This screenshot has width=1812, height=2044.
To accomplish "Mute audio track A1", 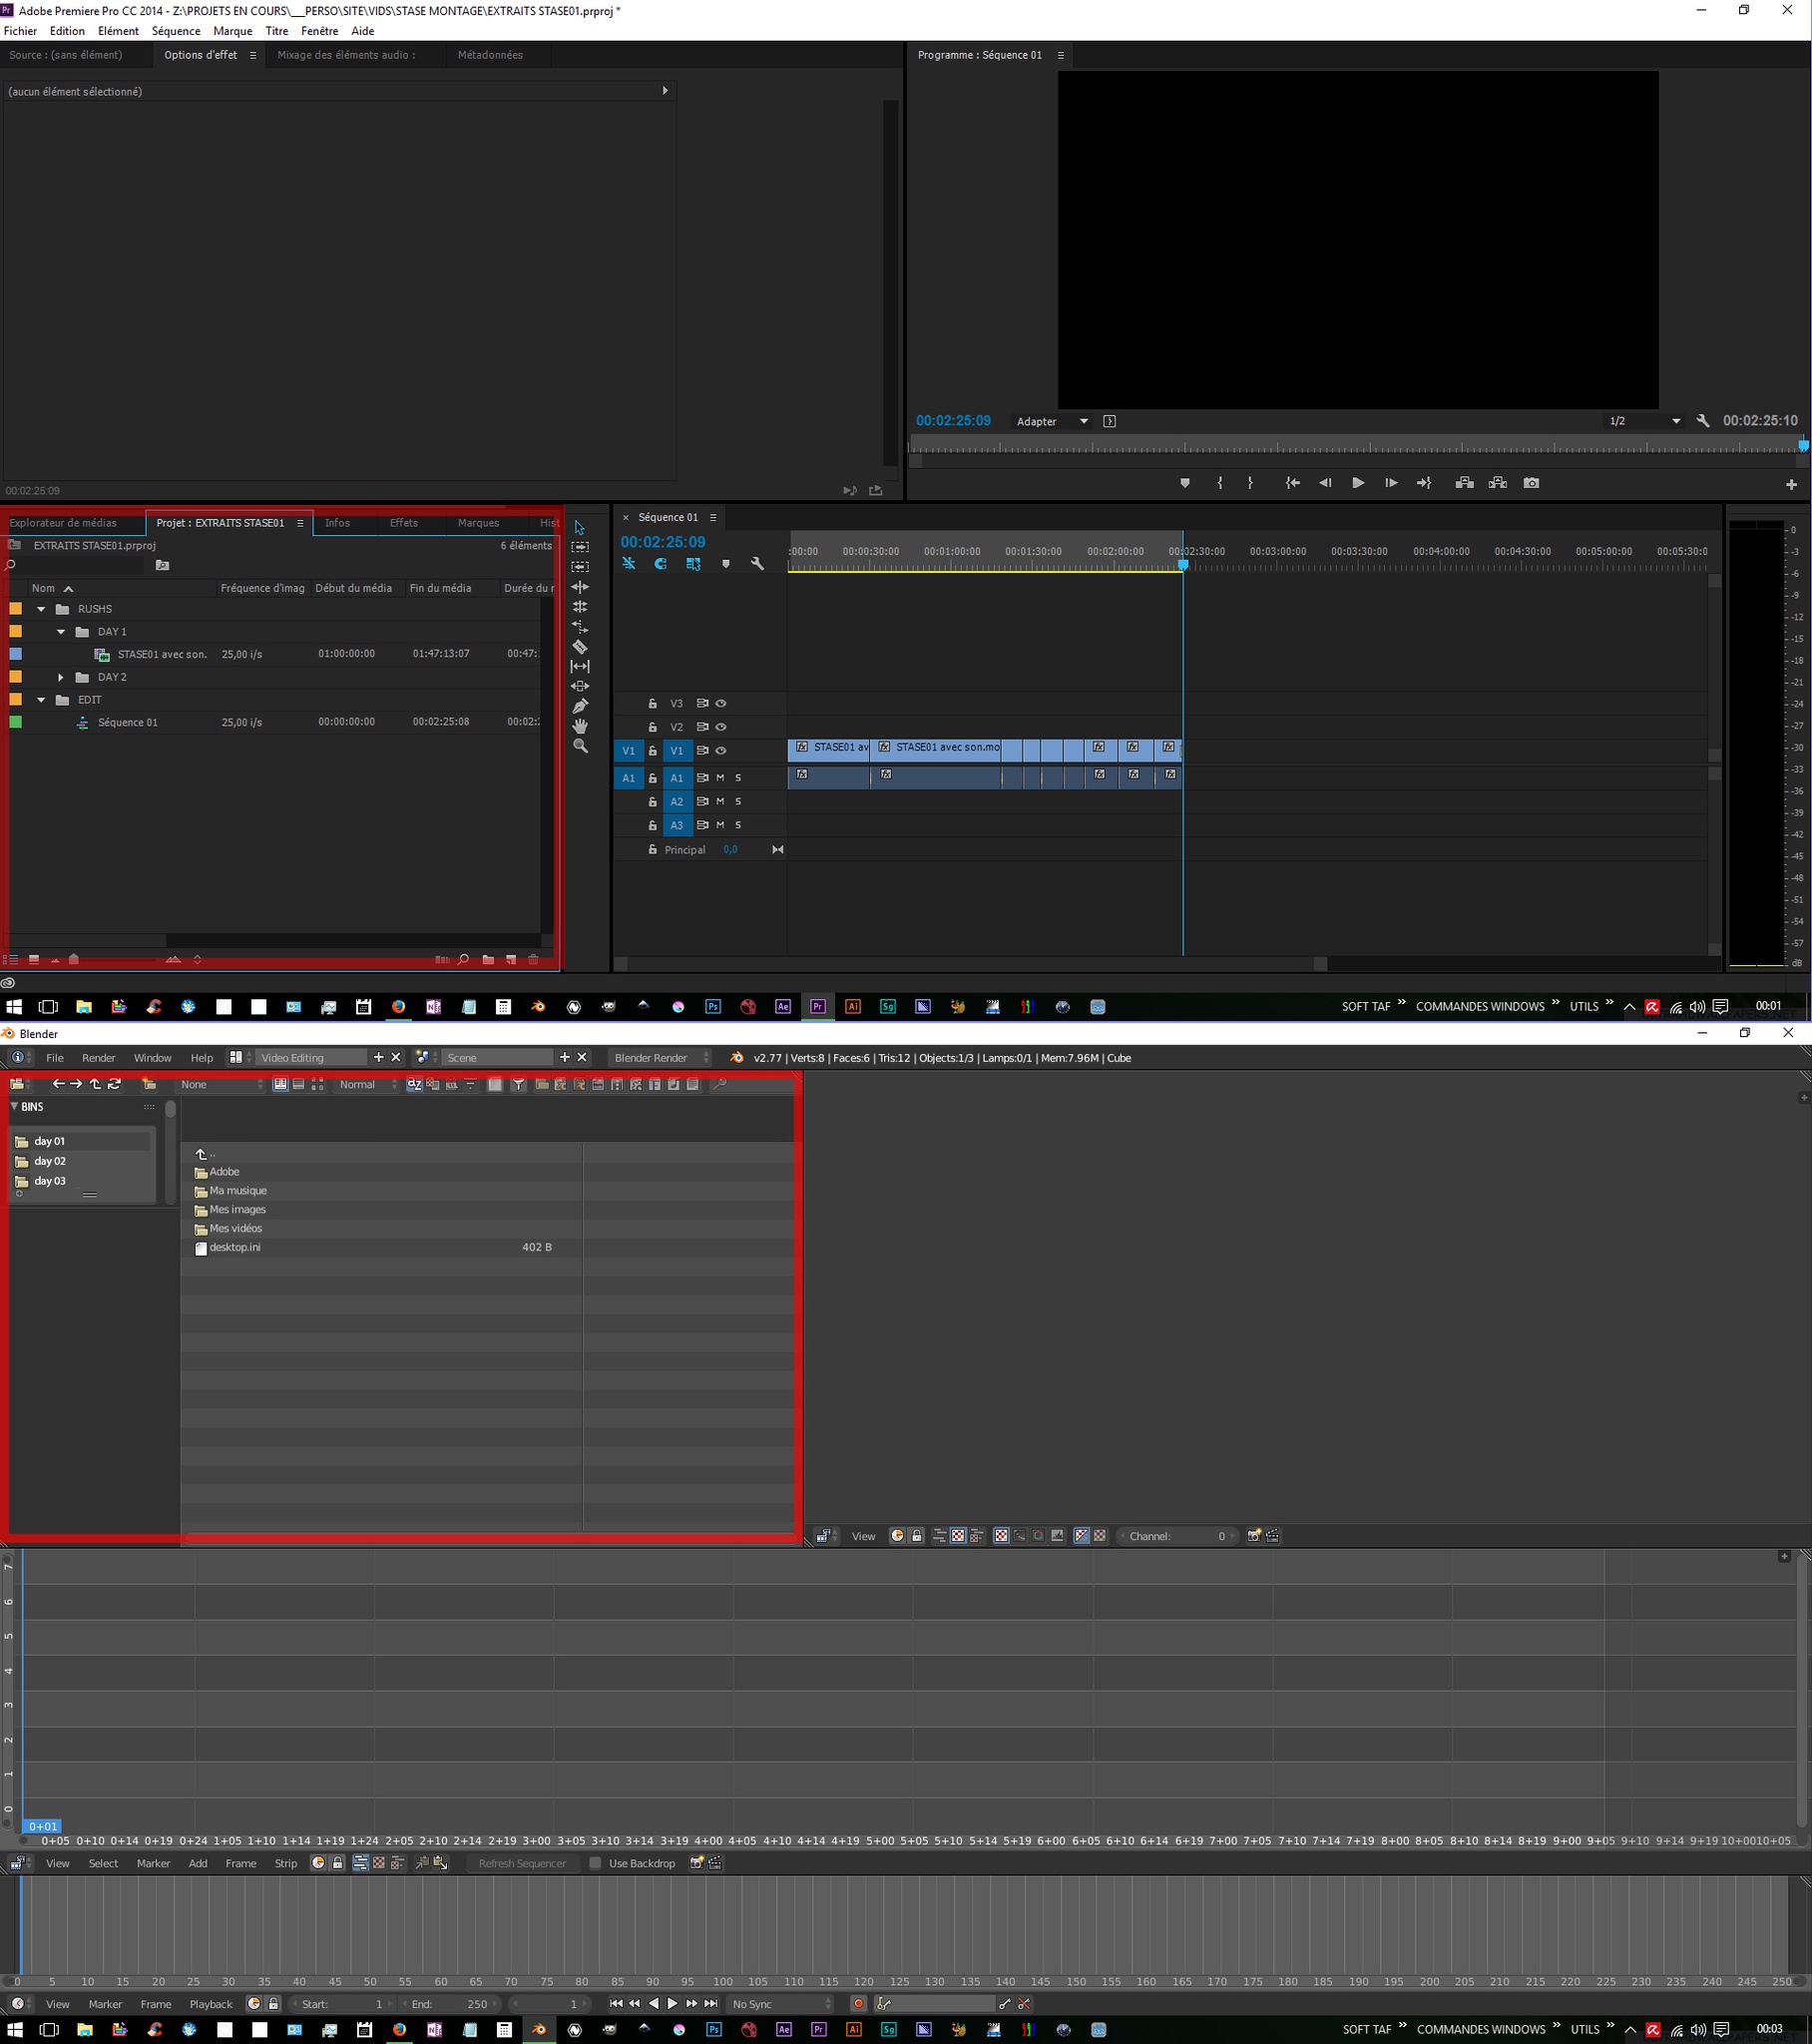I will pos(720,778).
